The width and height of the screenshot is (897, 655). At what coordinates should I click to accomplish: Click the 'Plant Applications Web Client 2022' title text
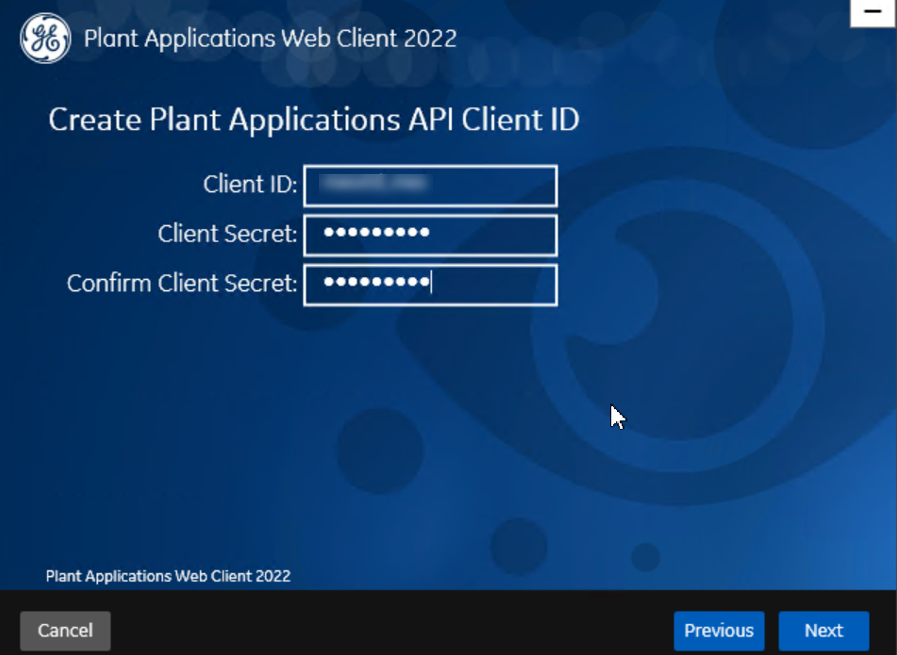(270, 39)
